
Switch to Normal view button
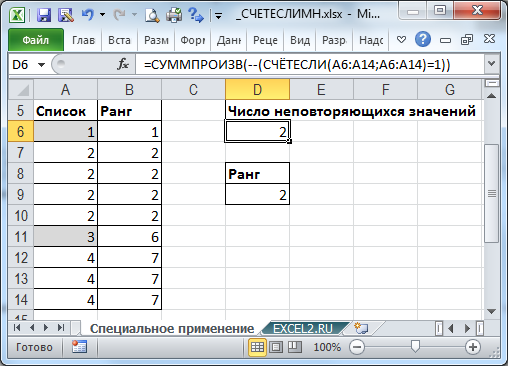tap(257, 347)
